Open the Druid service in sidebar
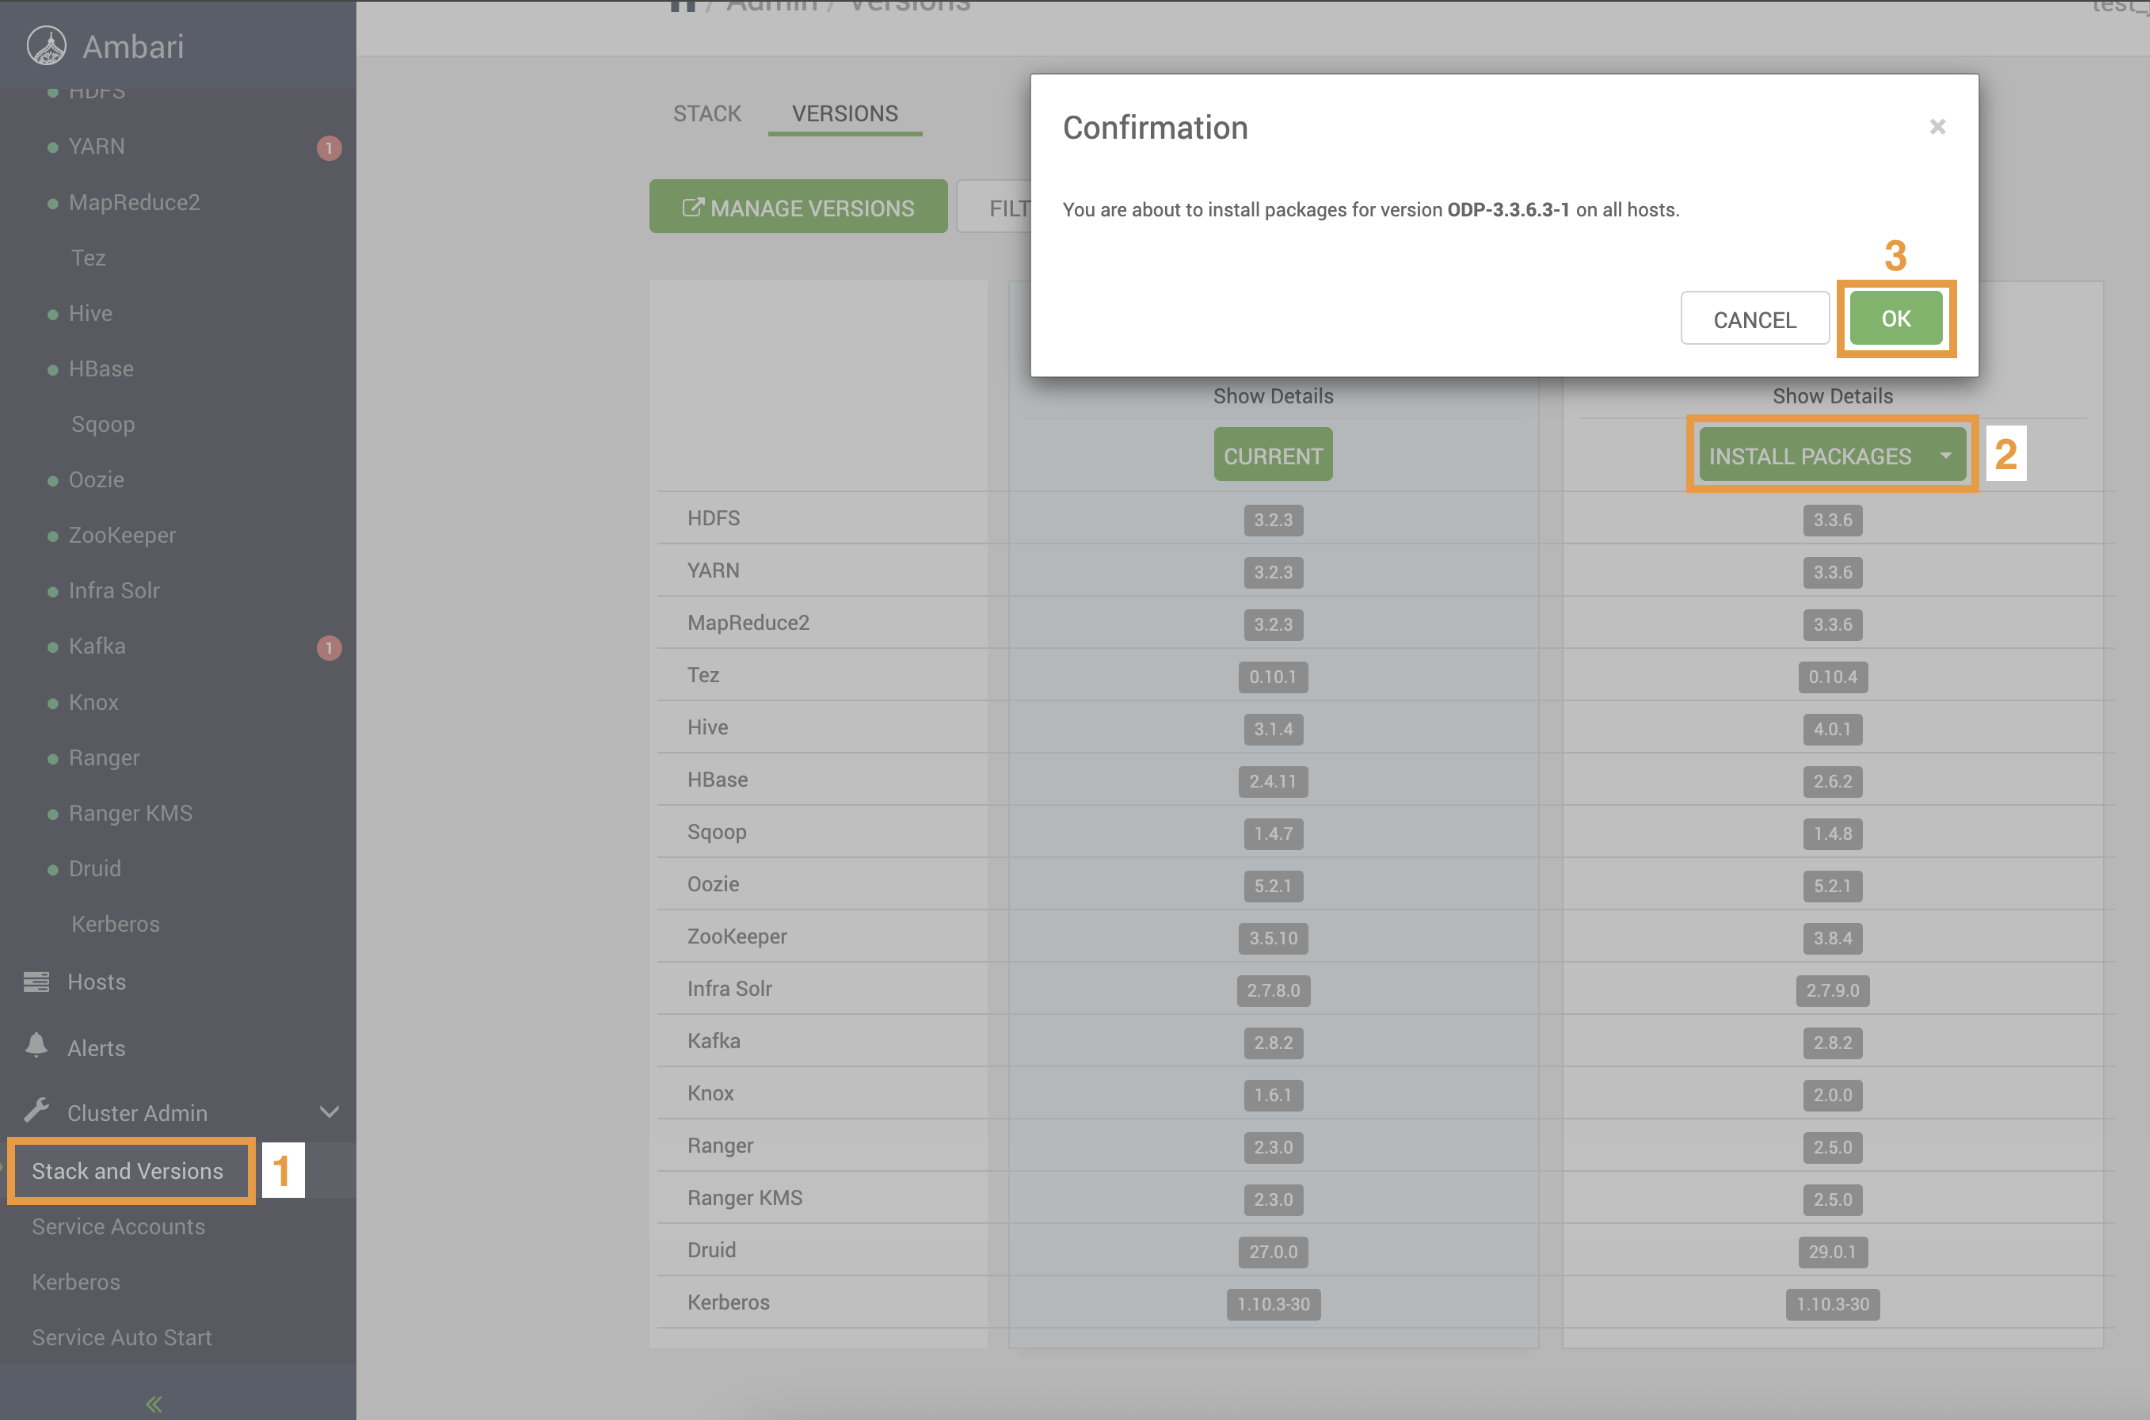 coord(94,869)
